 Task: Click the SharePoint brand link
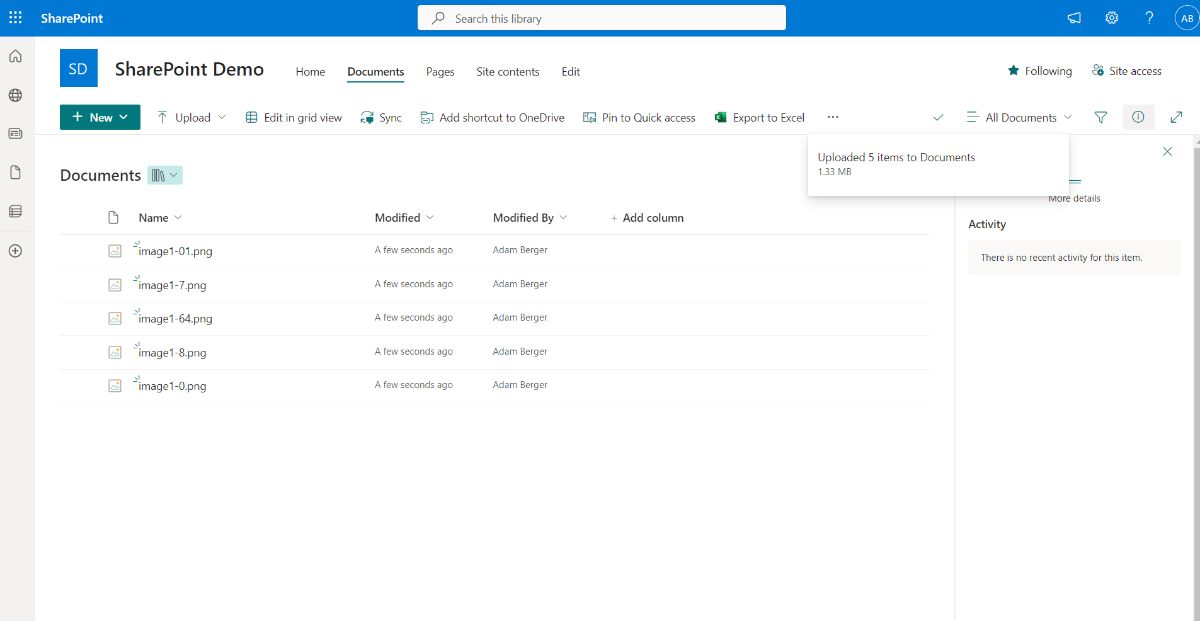click(72, 18)
